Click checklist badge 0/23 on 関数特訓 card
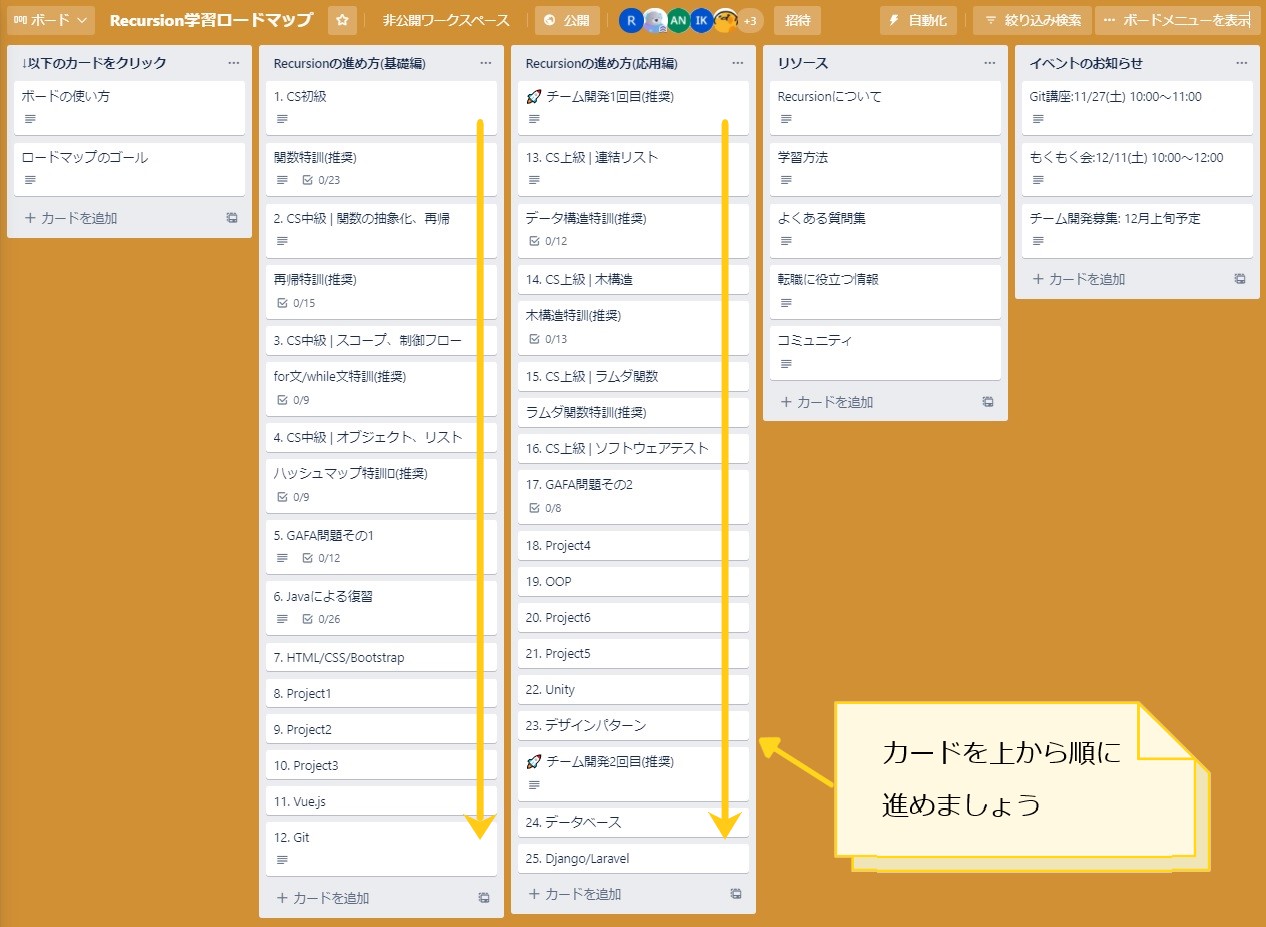This screenshot has height=927, width=1266. [321, 181]
